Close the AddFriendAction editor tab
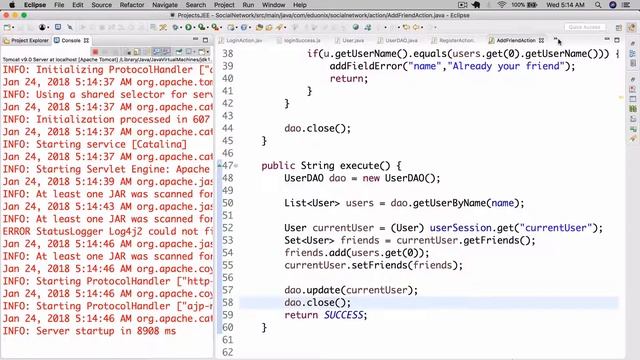The image size is (640, 360). 541,40
